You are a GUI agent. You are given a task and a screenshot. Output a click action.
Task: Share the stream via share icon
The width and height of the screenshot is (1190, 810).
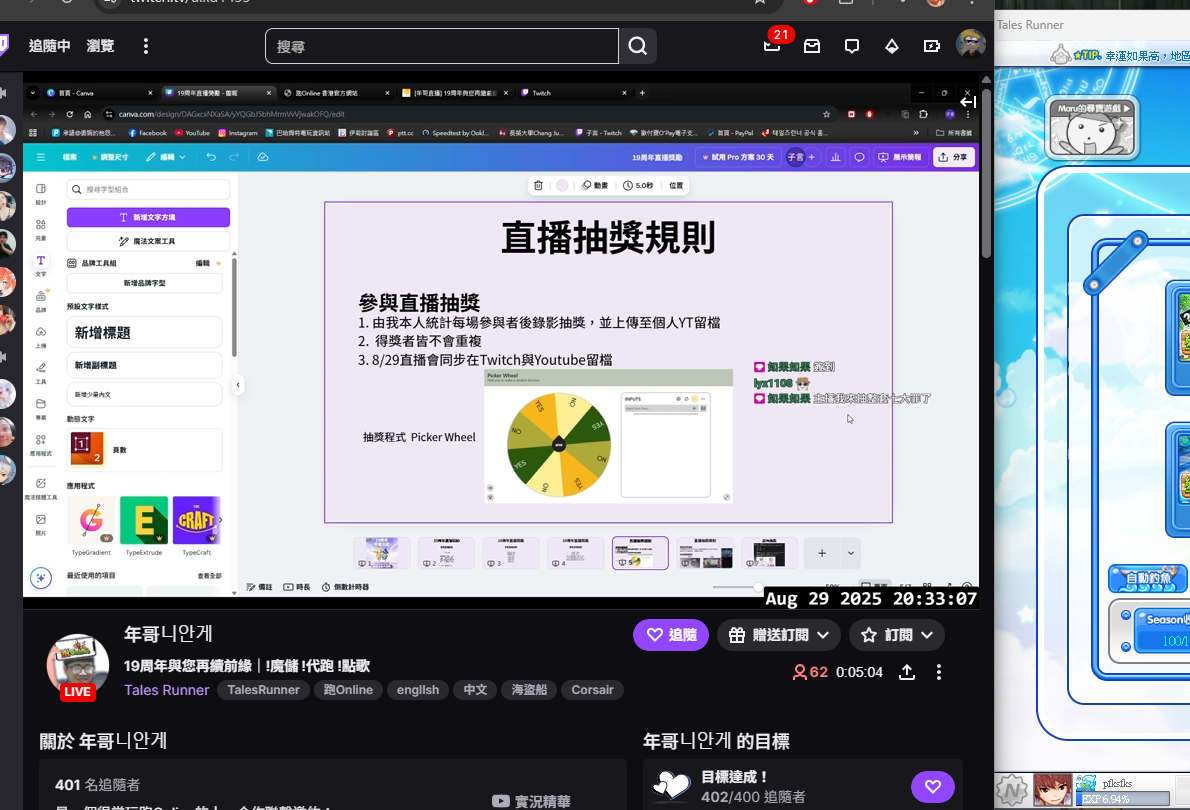907,672
